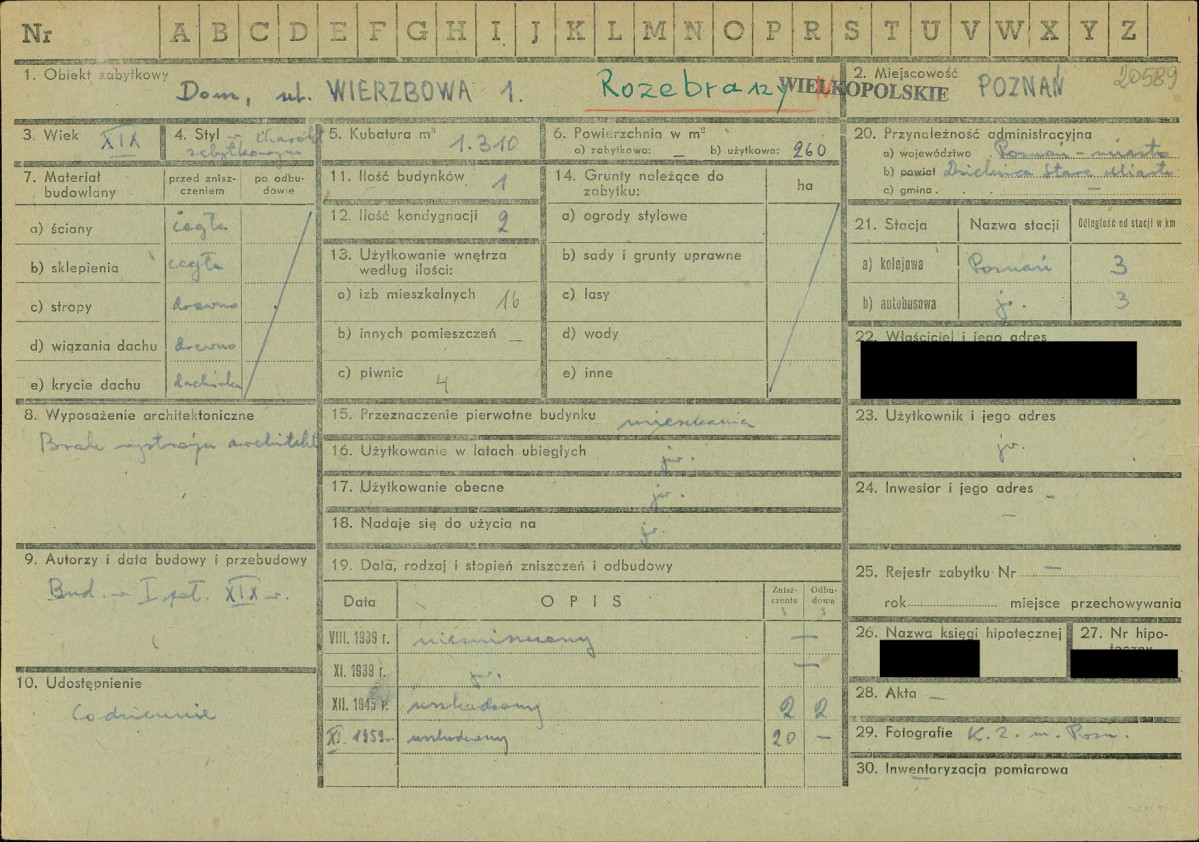Click the stamped word 'WIELKOPOLSKIE'
This screenshot has height=842, width=1199.
864,89
